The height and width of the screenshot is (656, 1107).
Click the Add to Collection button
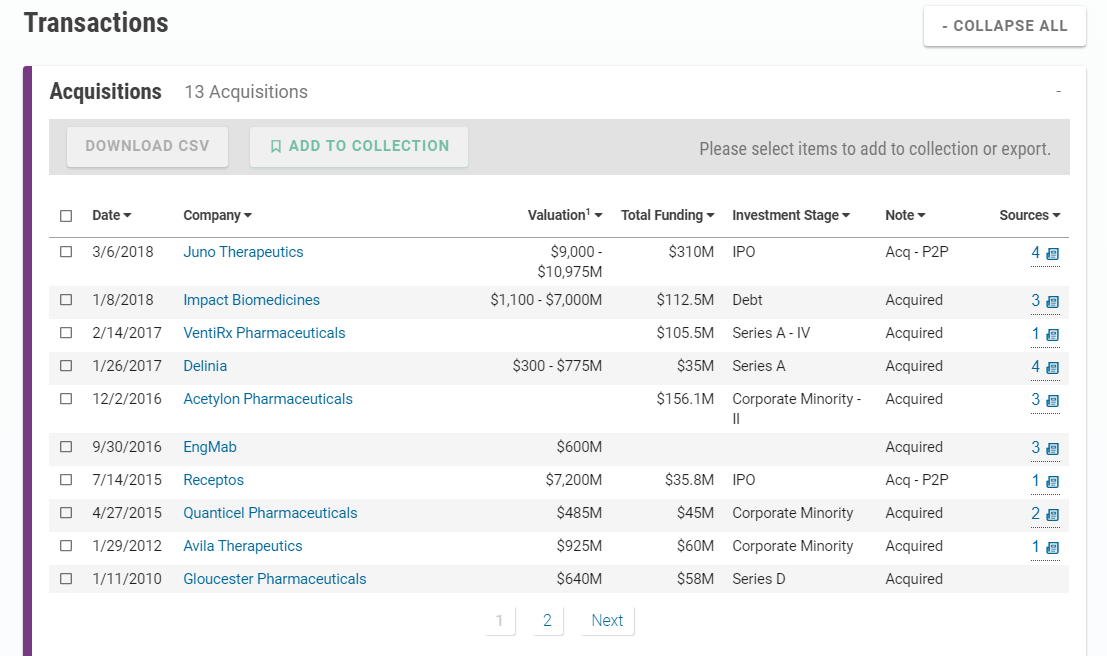[x=359, y=146]
